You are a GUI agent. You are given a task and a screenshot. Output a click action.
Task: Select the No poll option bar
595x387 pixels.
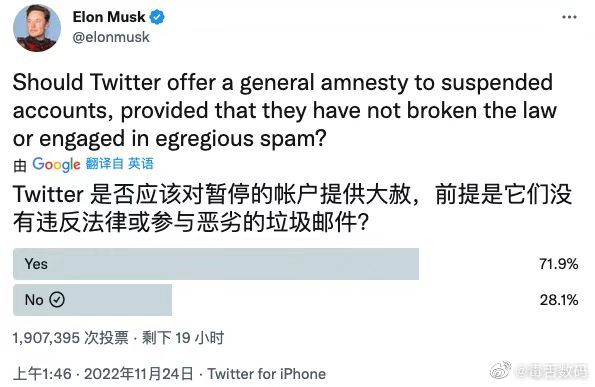coord(93,300)
